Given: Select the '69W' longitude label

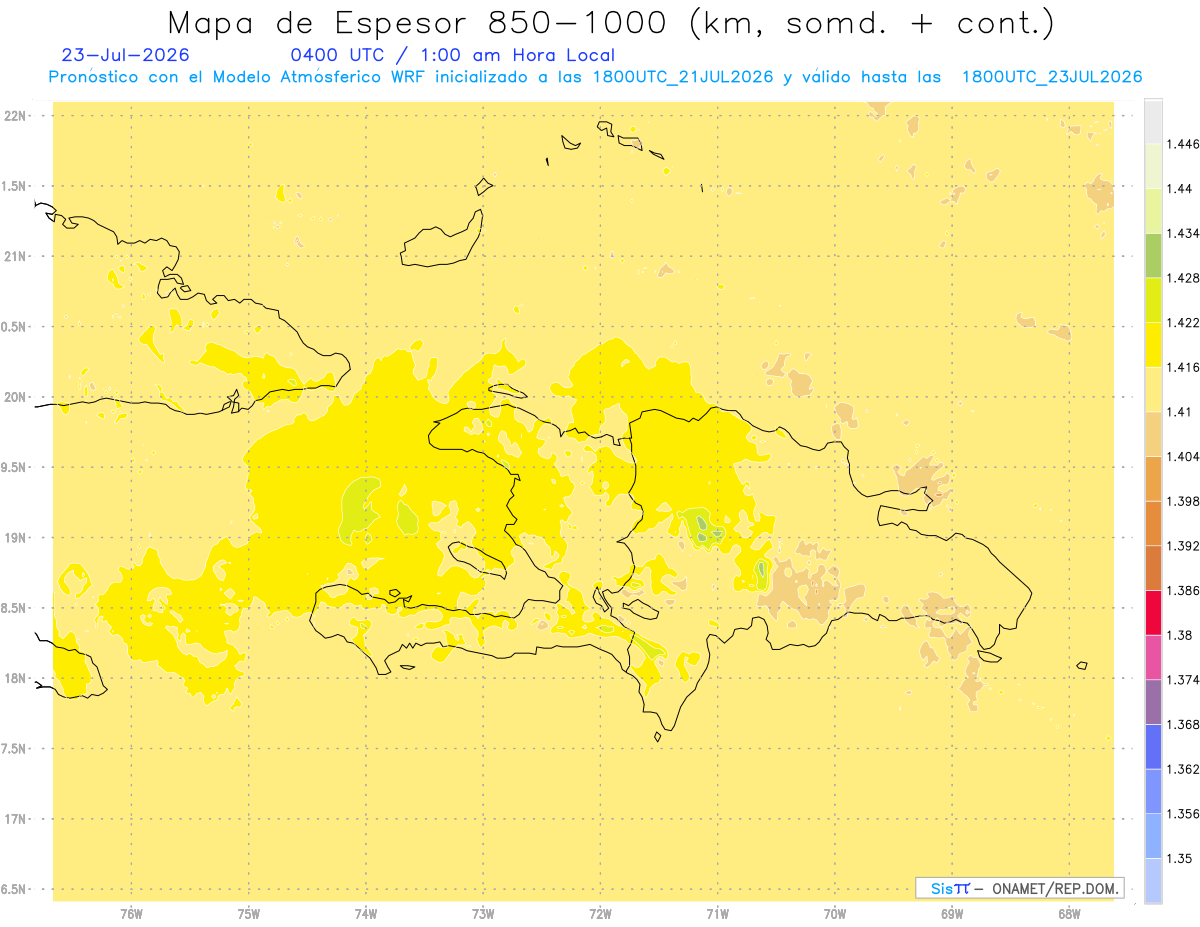Looking at the screenshot, I should (x=951, y=914).
